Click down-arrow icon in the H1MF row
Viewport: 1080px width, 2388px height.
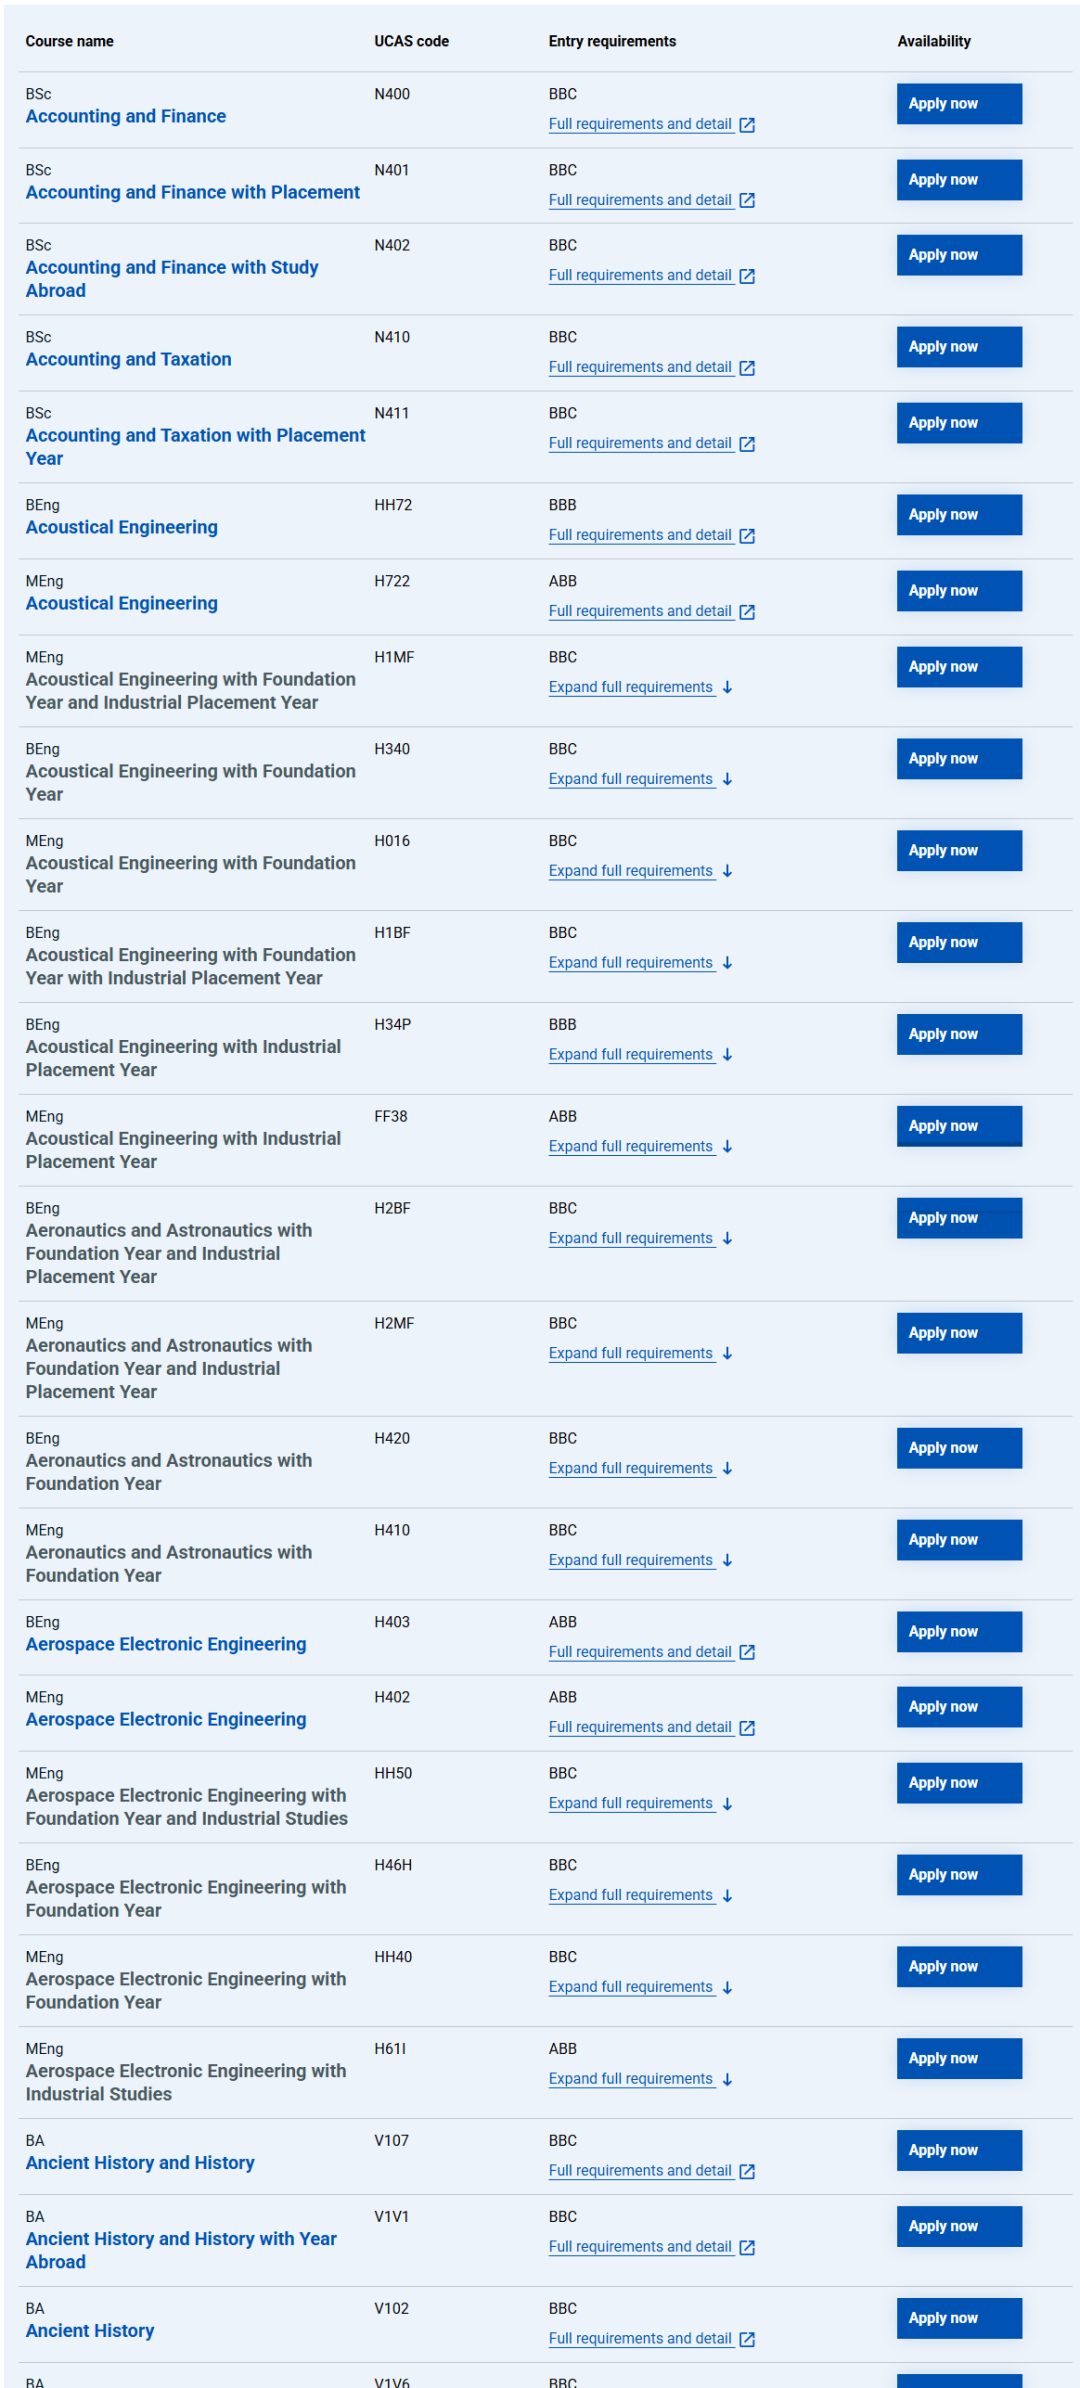pyautogui.click(x=727, y=687)
